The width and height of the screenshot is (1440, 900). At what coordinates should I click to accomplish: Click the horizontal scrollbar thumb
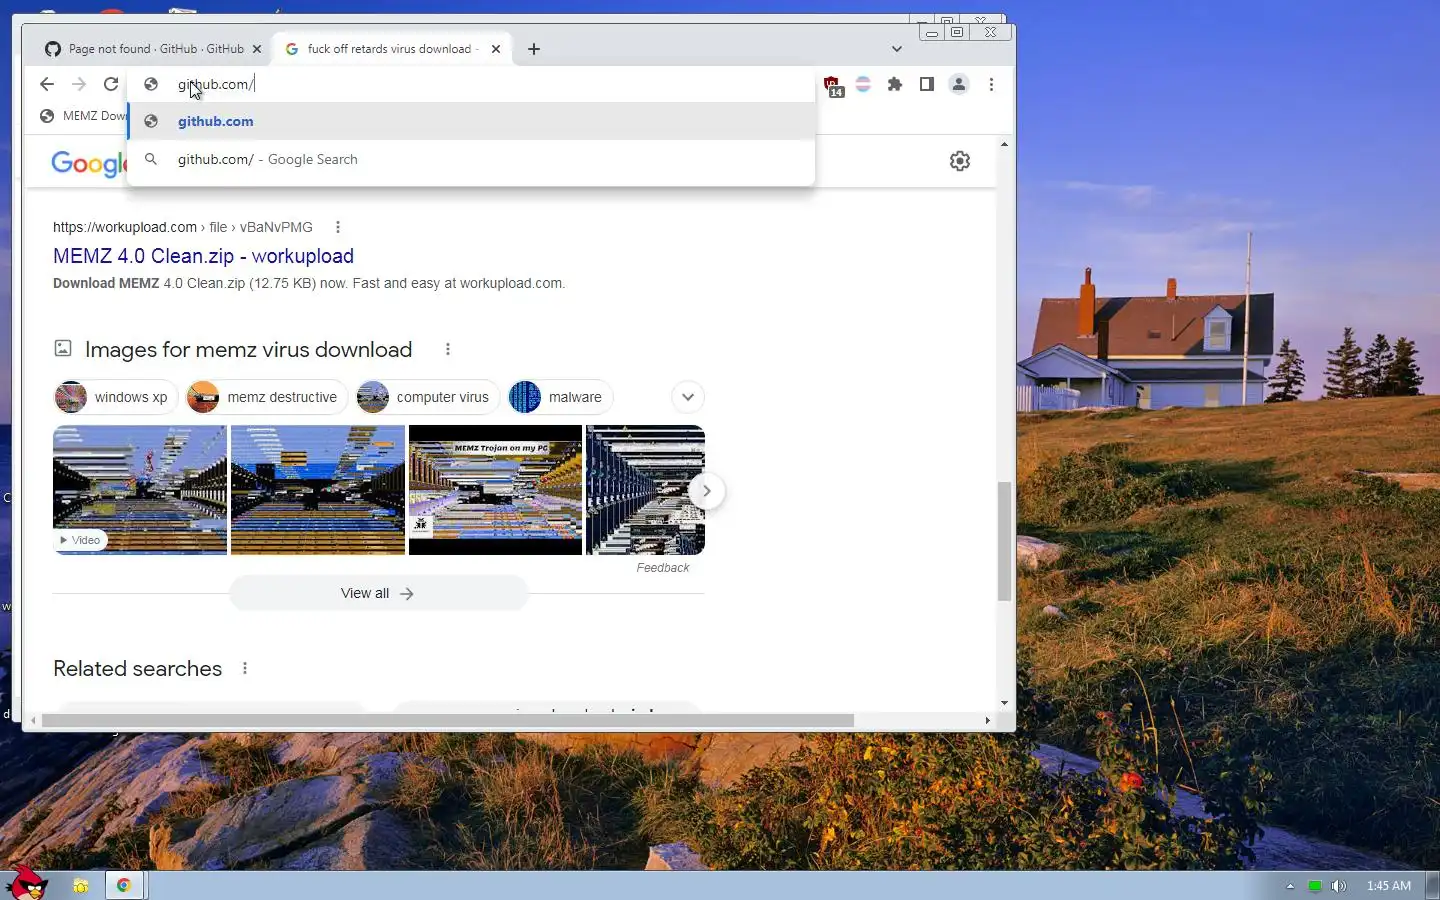pyautogui.click(x=448, y=720)
